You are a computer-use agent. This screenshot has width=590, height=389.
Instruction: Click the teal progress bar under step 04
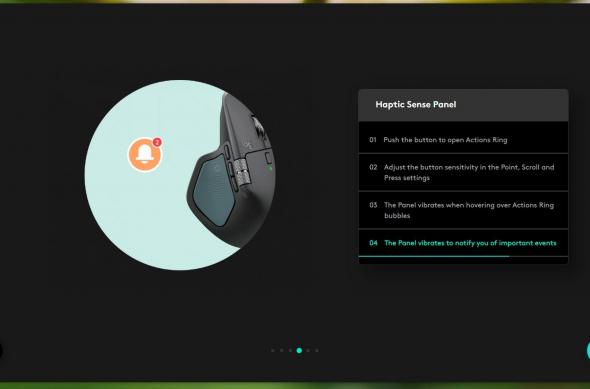(434, 256)
